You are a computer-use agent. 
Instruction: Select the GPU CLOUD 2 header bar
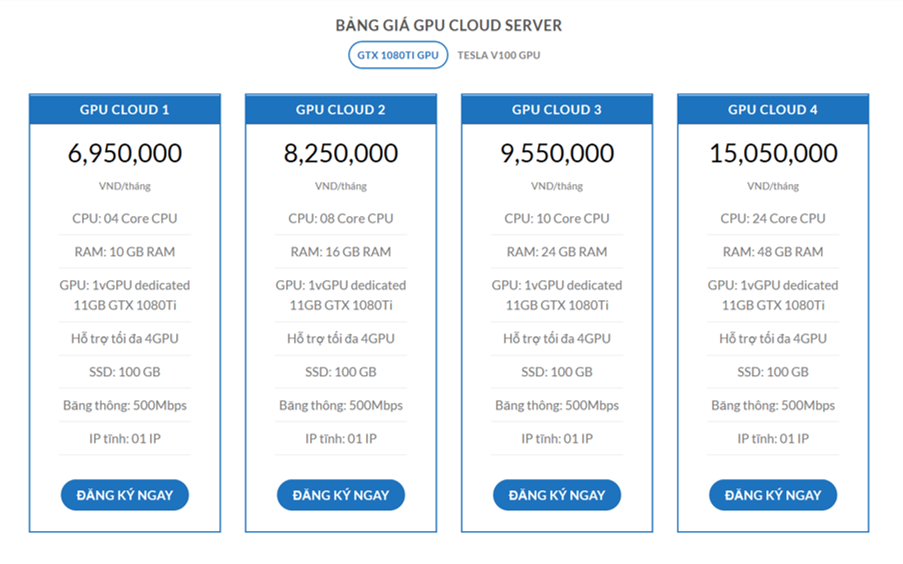(x=340, y=110)
